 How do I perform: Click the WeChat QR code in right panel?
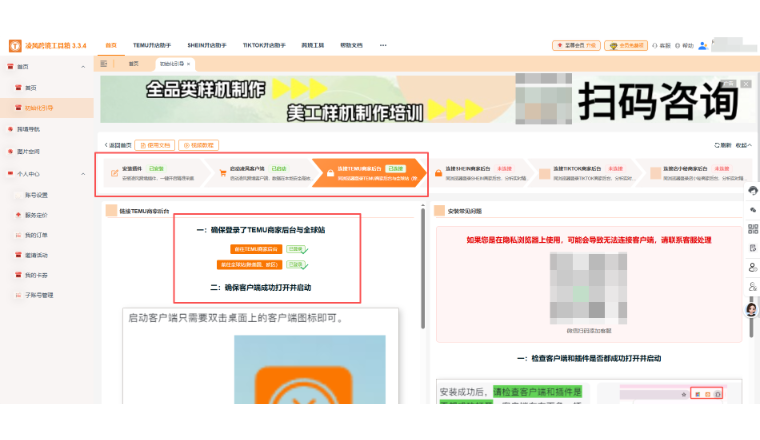[588, 289]
